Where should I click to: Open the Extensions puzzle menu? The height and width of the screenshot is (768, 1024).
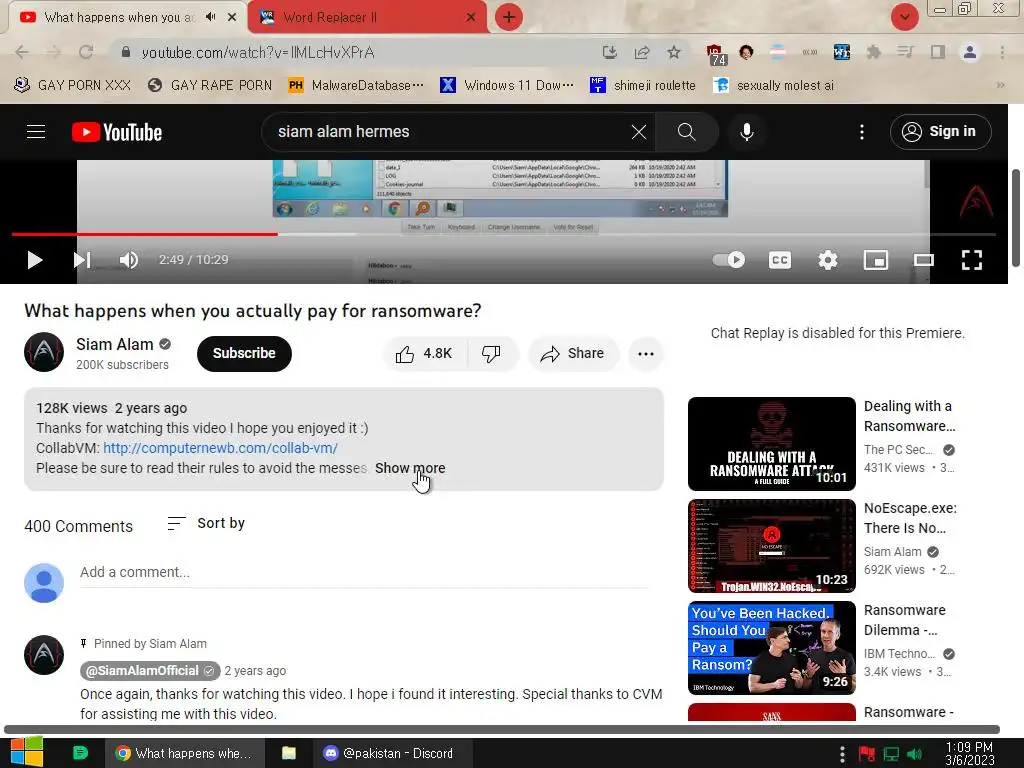coord(874,52)
